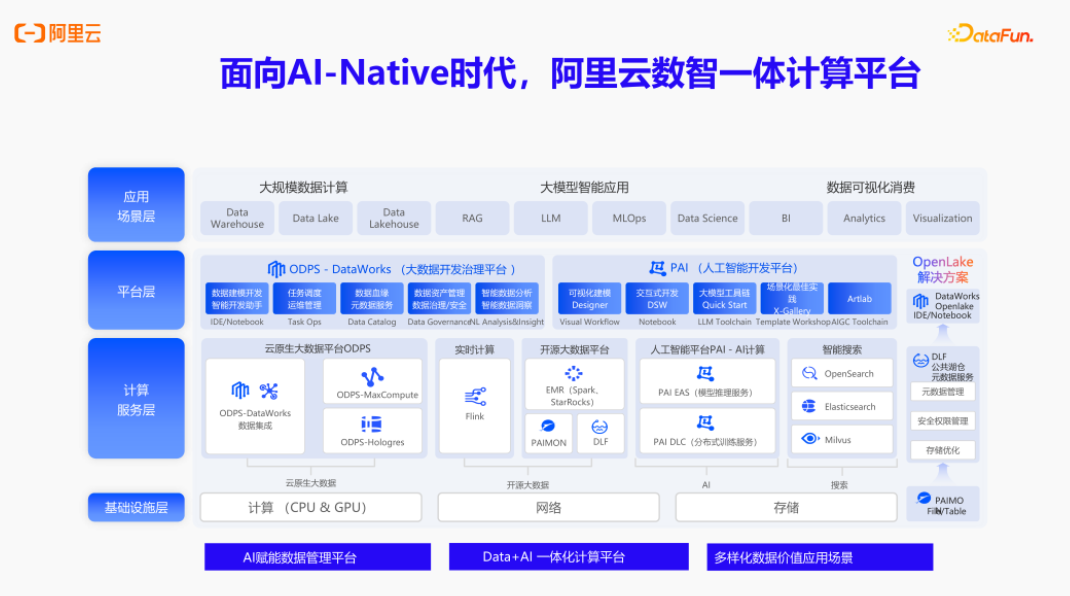Click the 任务调度 运维管理 tile

(x=304, y=298)
